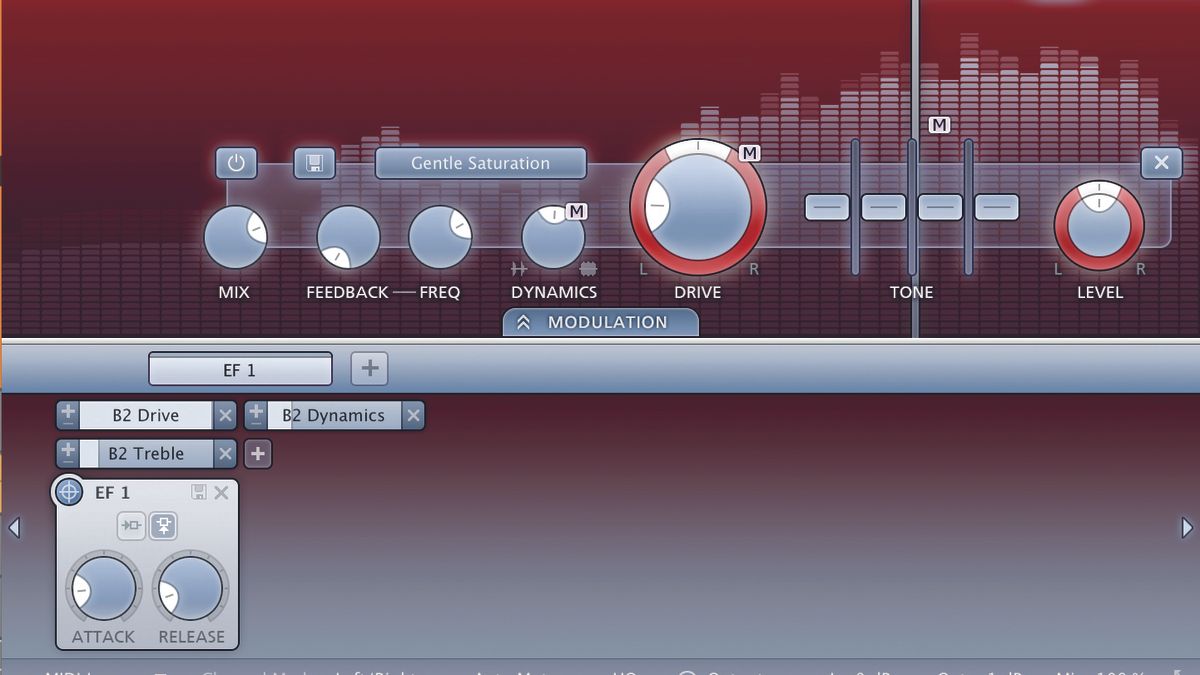This screenshot has height=675, width=1200.
Task: Toggle the M badge above the TONE sliders
Action: click(x=939, y=125)
